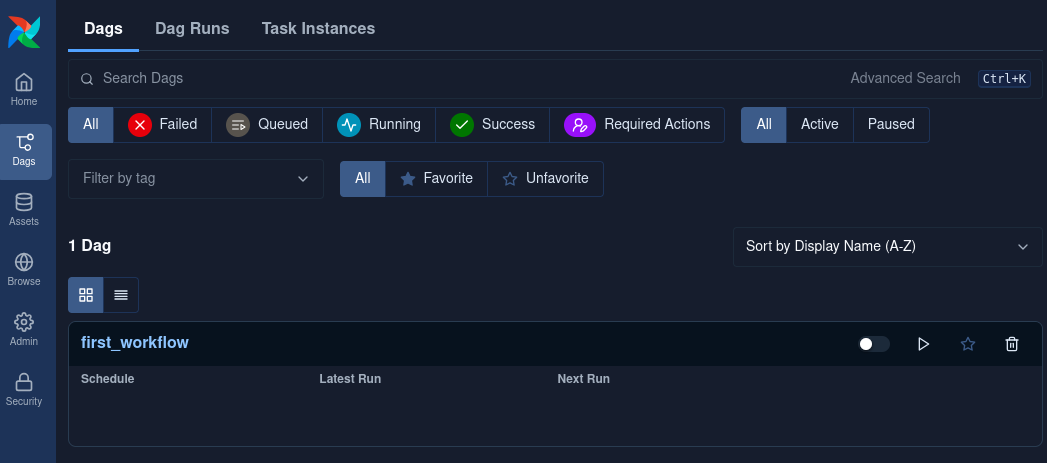
Task: Switch to the Task Instances tab
Action: (x=318, y=28)
